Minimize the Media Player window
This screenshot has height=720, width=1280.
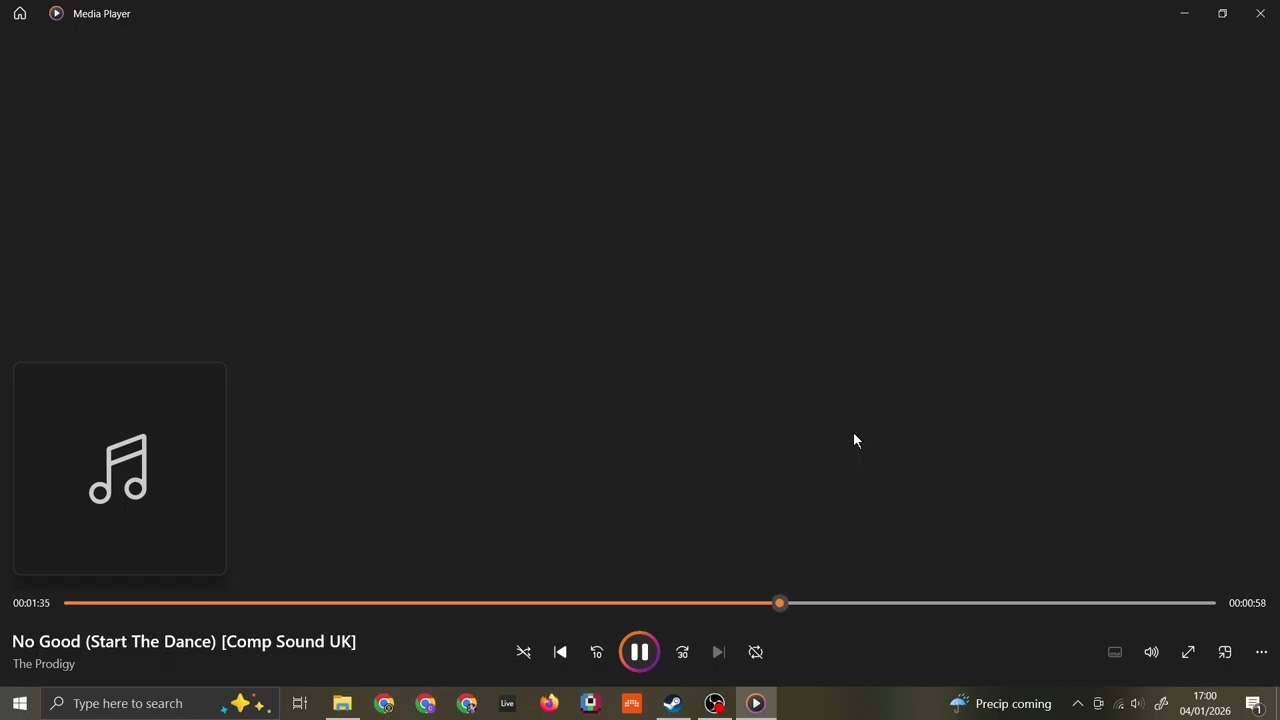coord(1184,14)
